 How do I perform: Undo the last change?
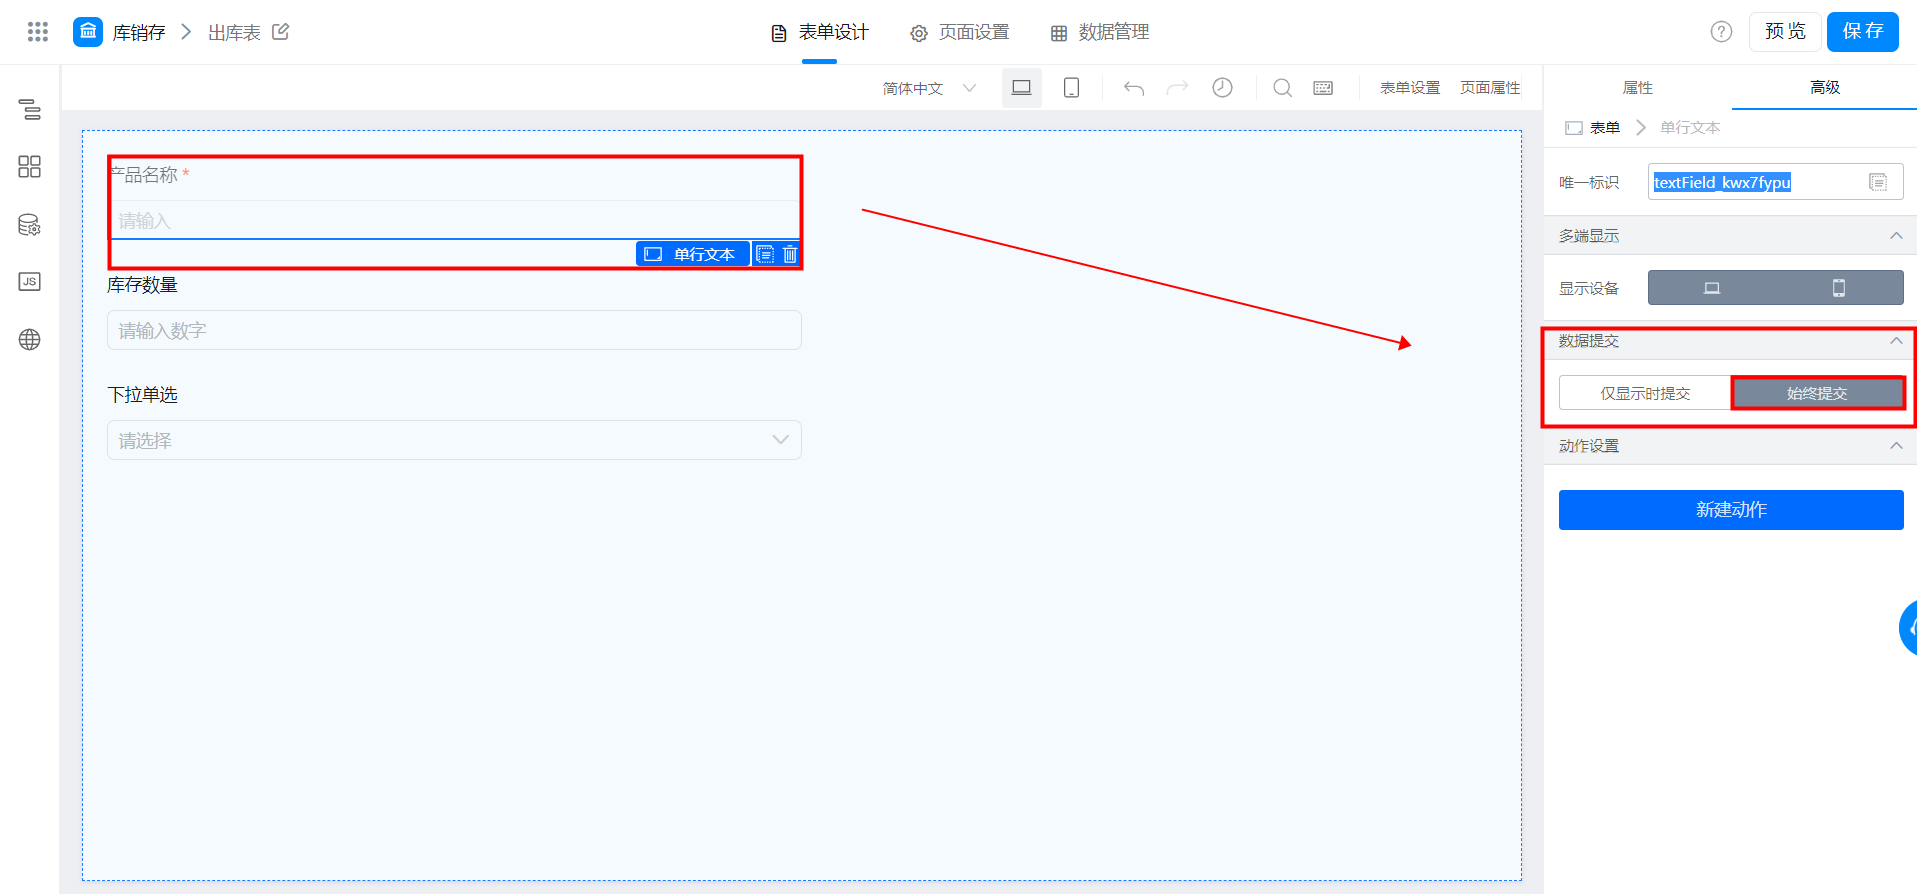1133,88
